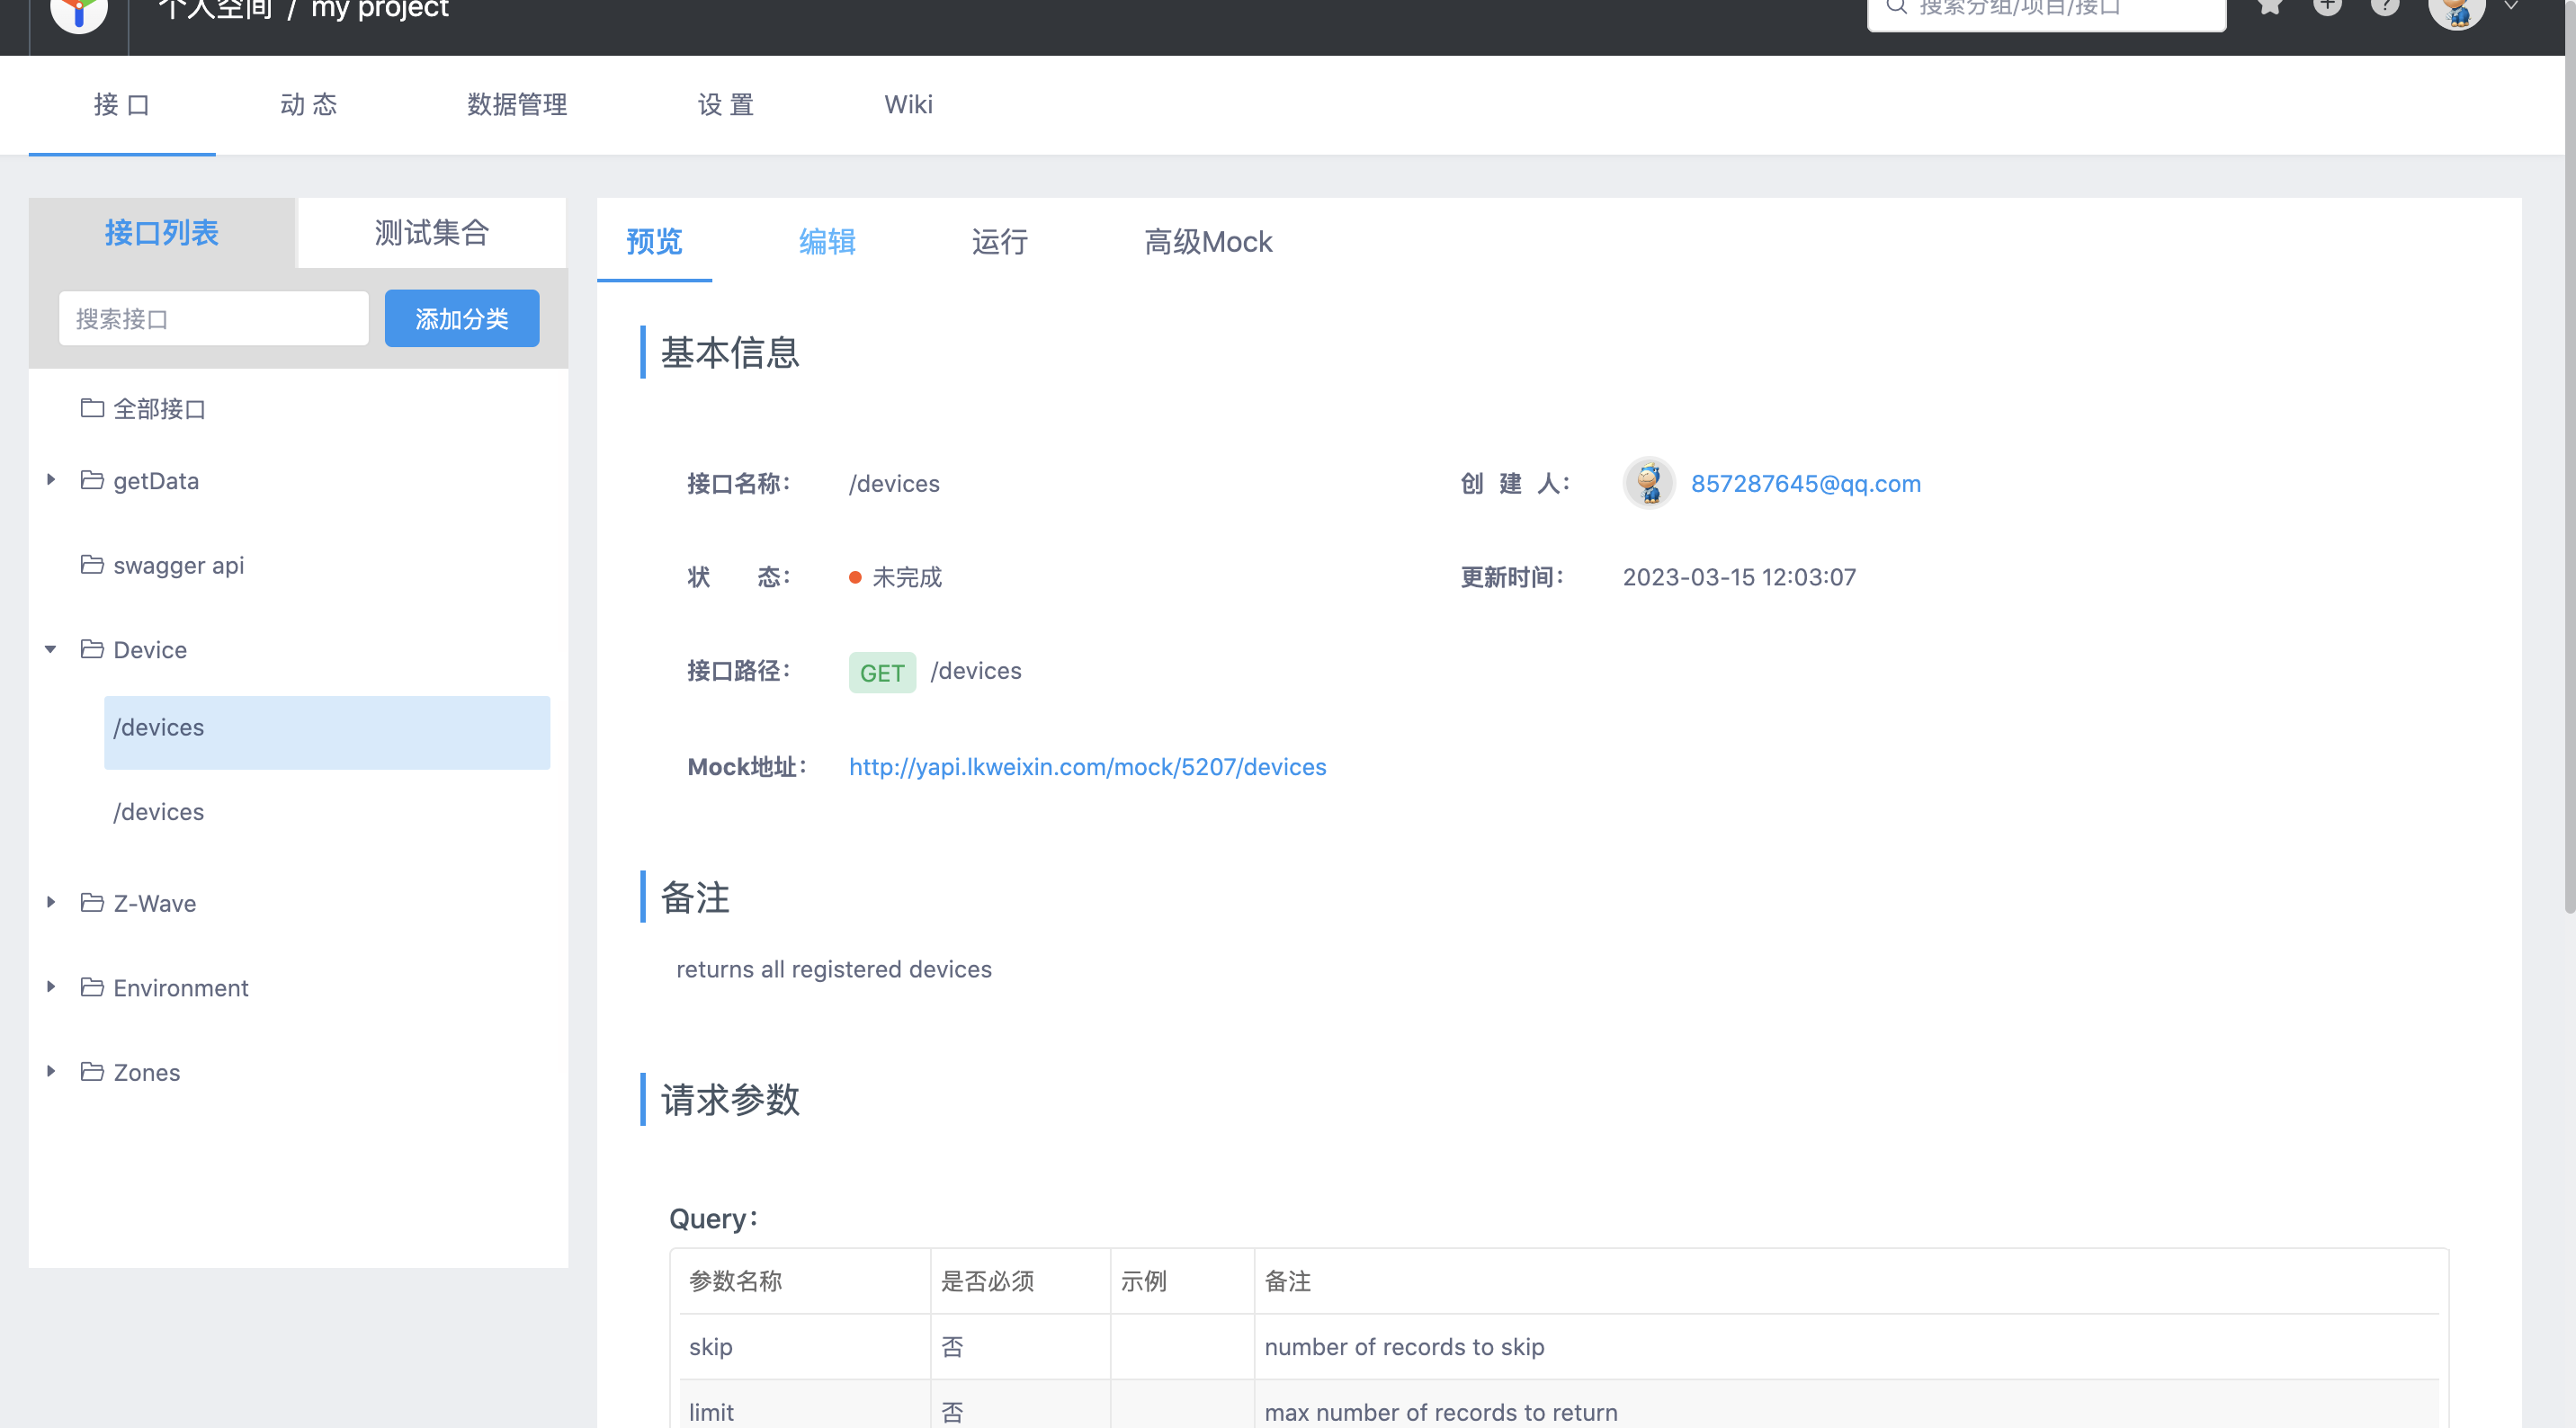The width and height of the screenshot is (2576, 1428).
Task: Switch to the 编辑 tab
Action: (x=827, y=242)
